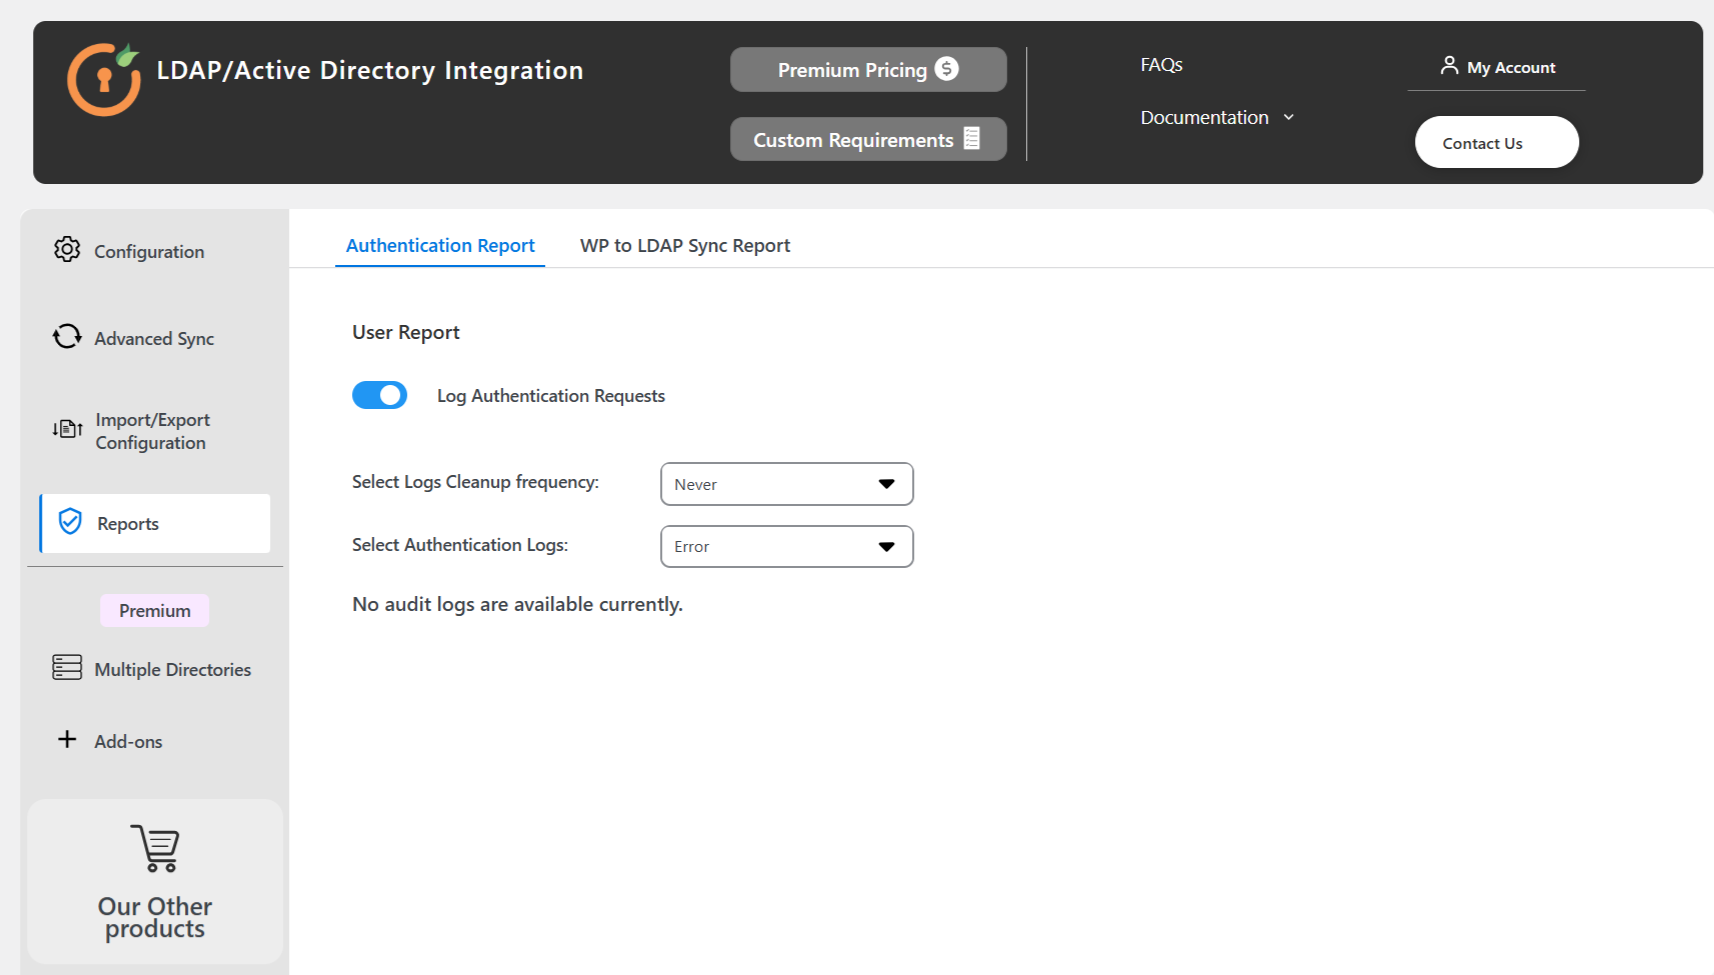
Task: Click the Premium Pricing button
Action: coord(866,69)
